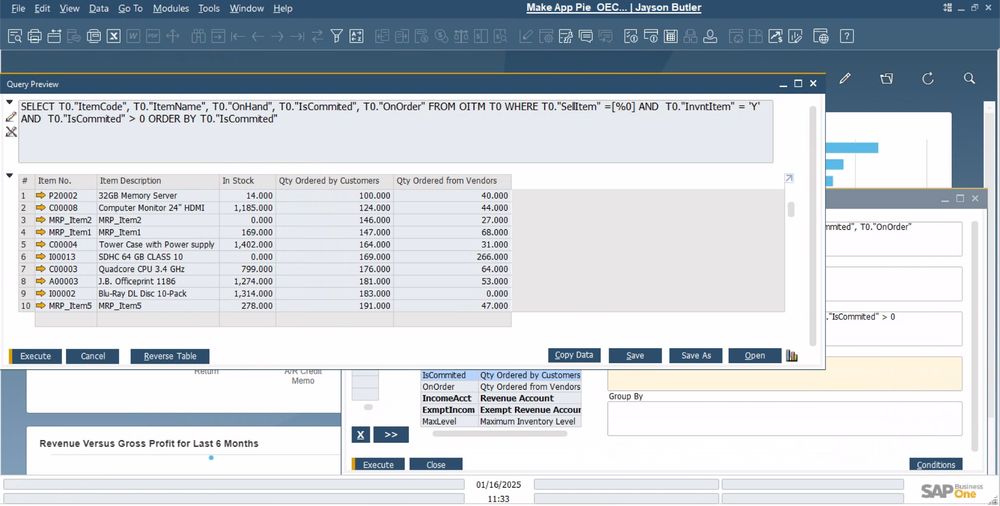This screenshot has width=1000, height=506.
Task: Open chart icon next to Open button
Action: click(792, 355)
